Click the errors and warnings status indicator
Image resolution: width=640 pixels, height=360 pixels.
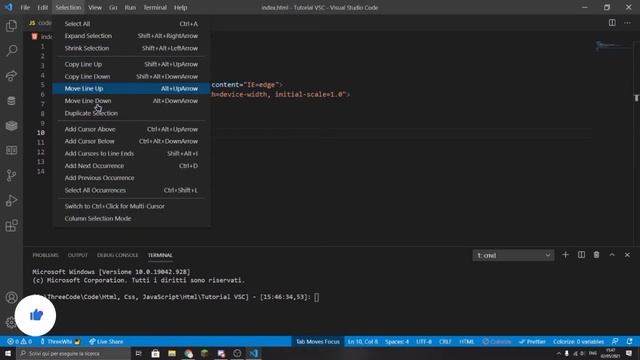point(19,342)
